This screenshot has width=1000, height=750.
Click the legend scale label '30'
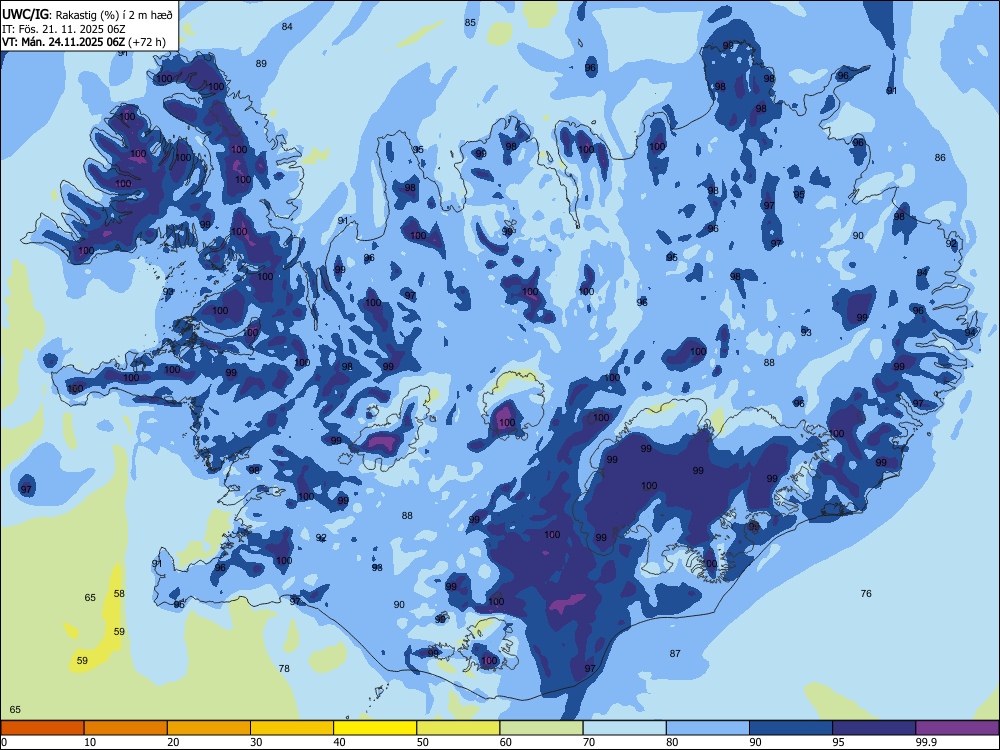click(x=256, y=742)
